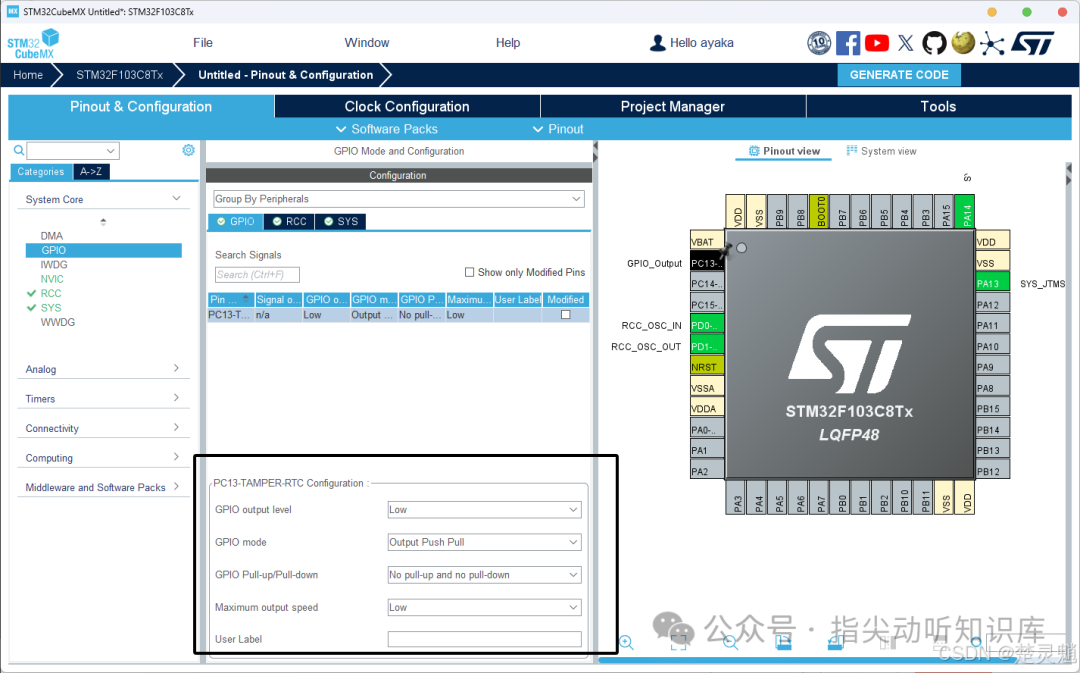Click the User Label input field
The image size is (1080, 673).
(484, 639)
